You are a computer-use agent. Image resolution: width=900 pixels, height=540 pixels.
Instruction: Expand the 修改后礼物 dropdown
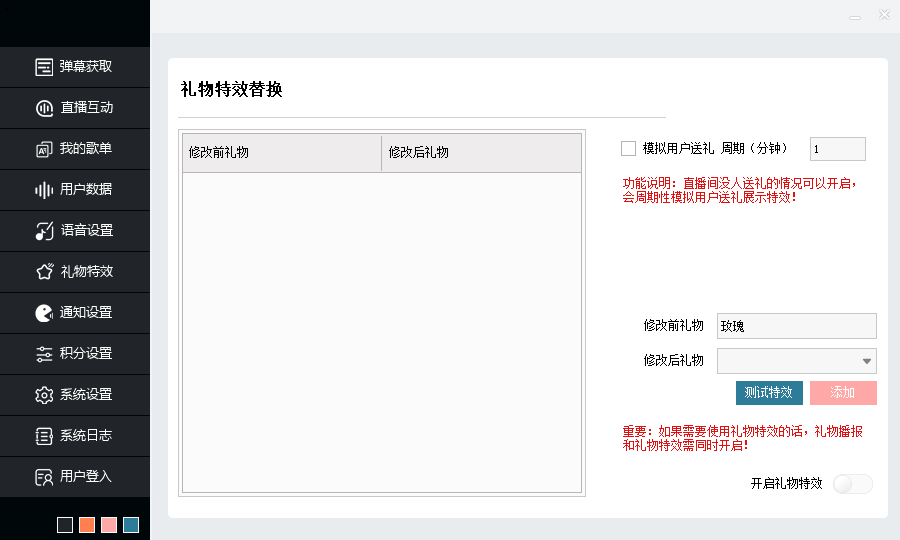pos(866,361)
